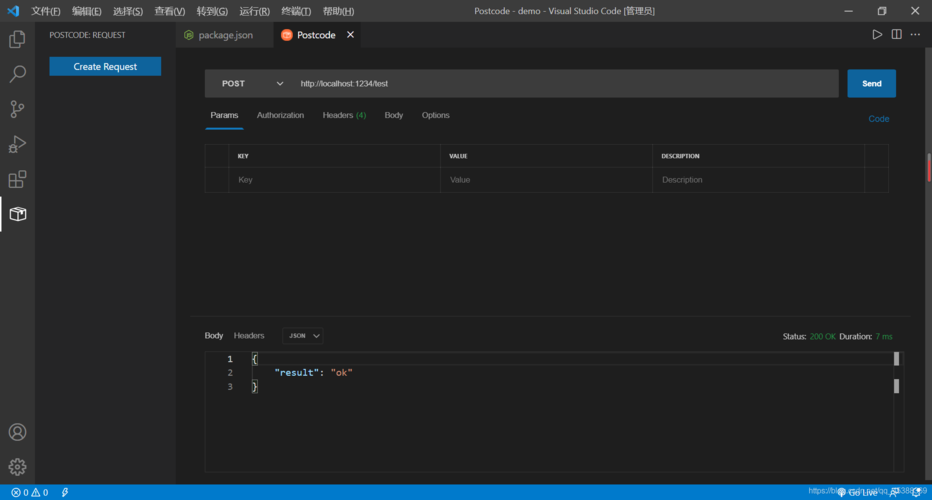Switch to the Postcode tab
932x500 pixels.
(316, 35)
